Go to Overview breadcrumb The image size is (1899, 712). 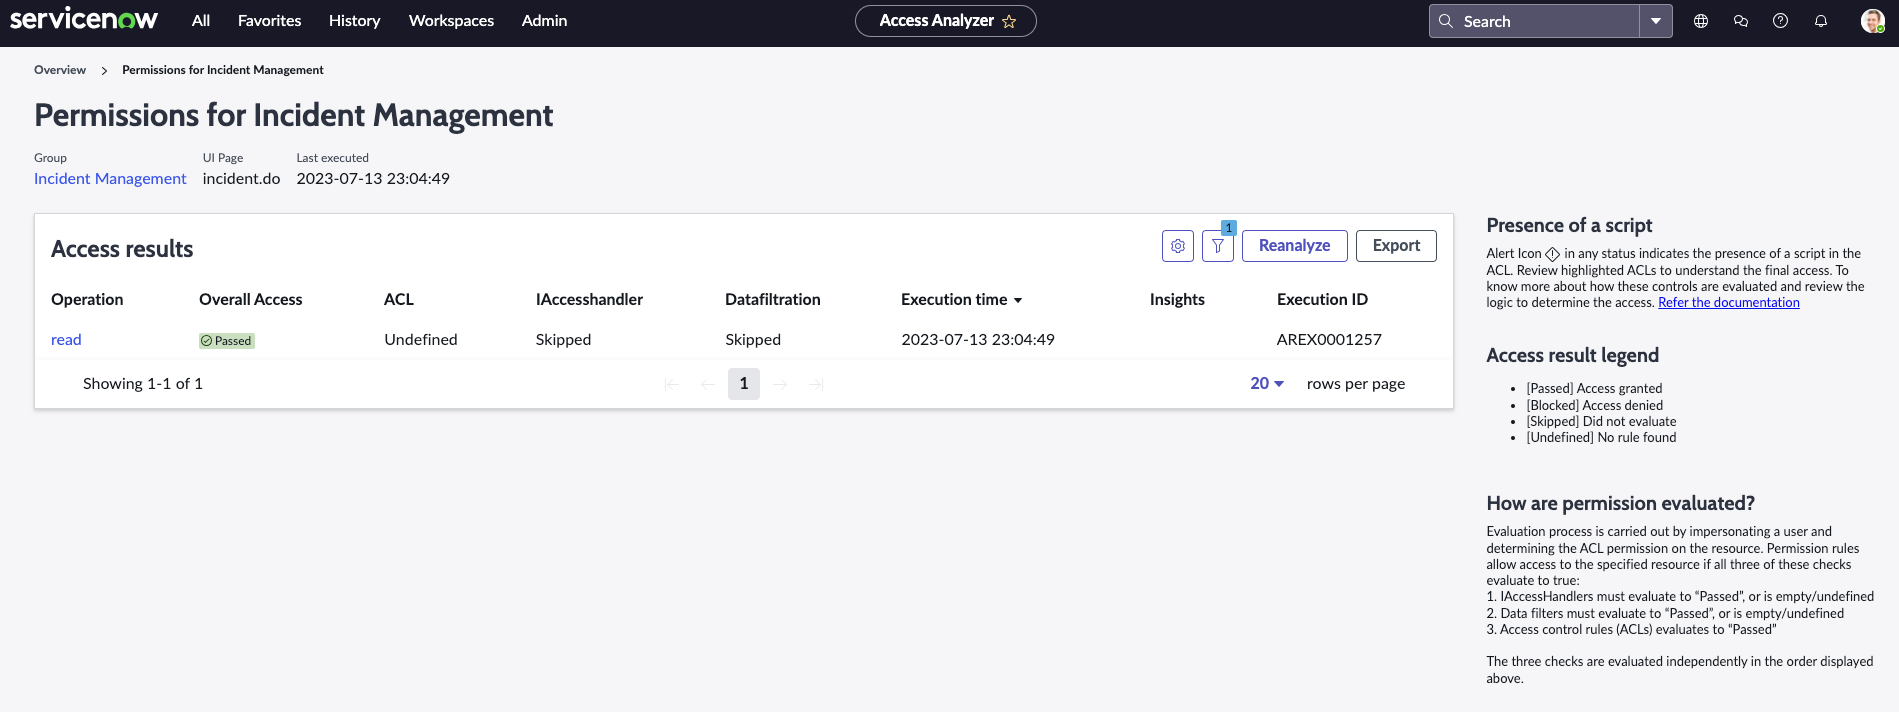(60, 70)
